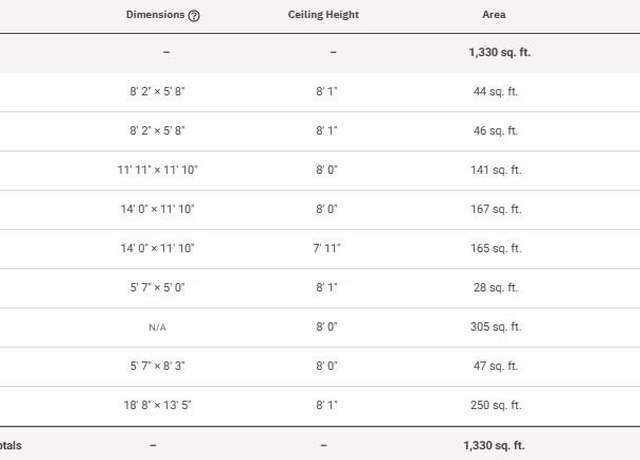Open the Dimensions help question-mark icon

point(194,16)
